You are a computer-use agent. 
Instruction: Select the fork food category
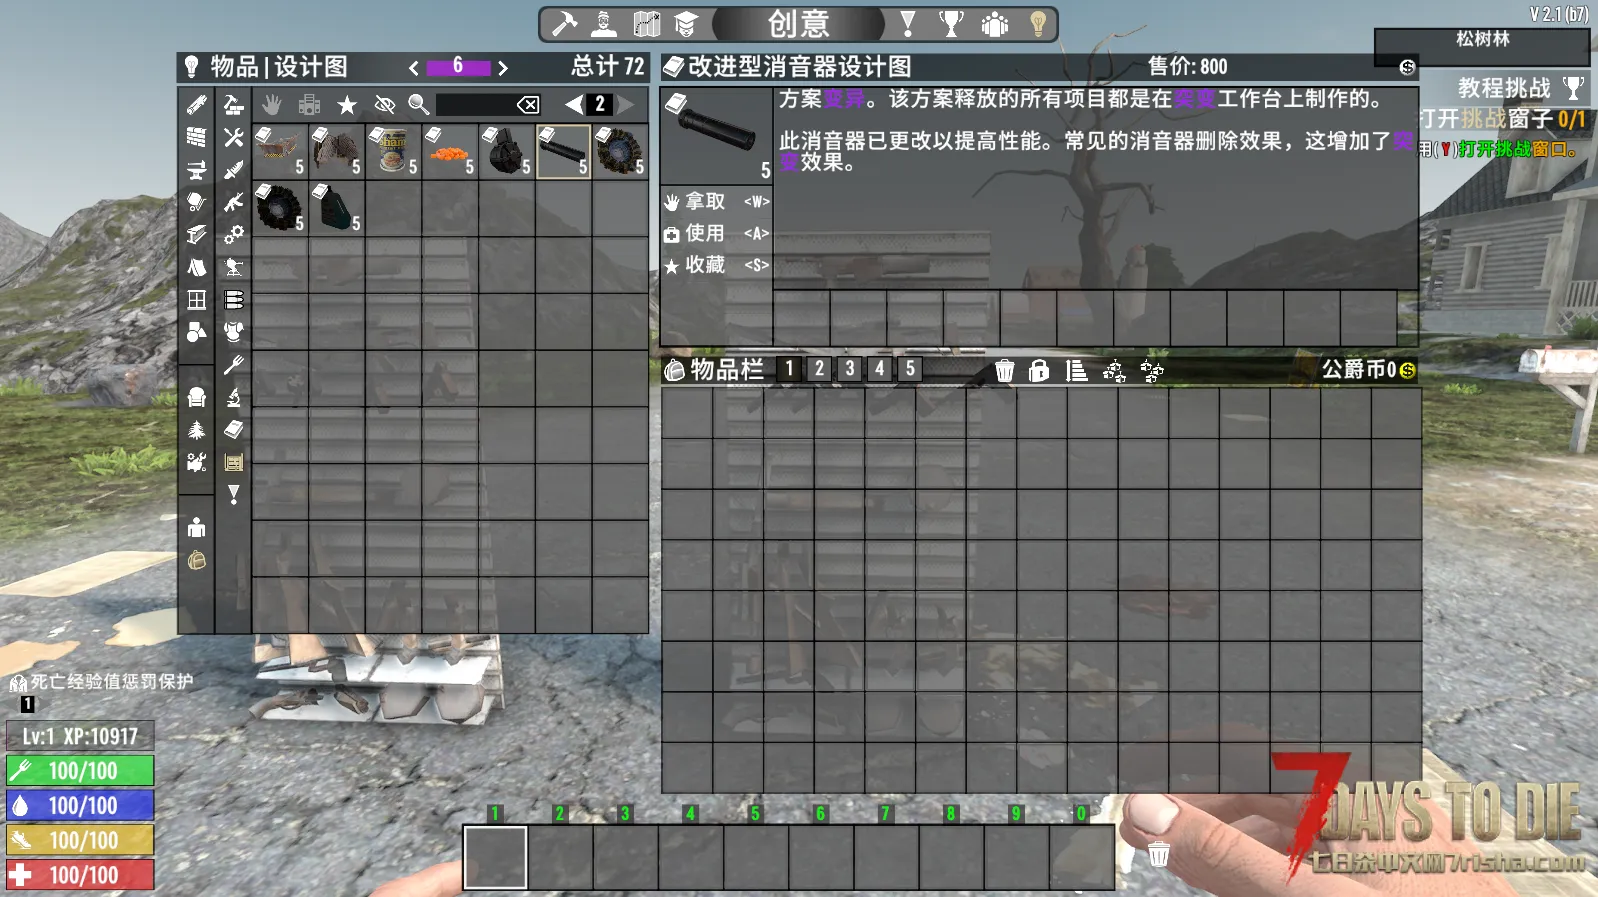(234, 365)
